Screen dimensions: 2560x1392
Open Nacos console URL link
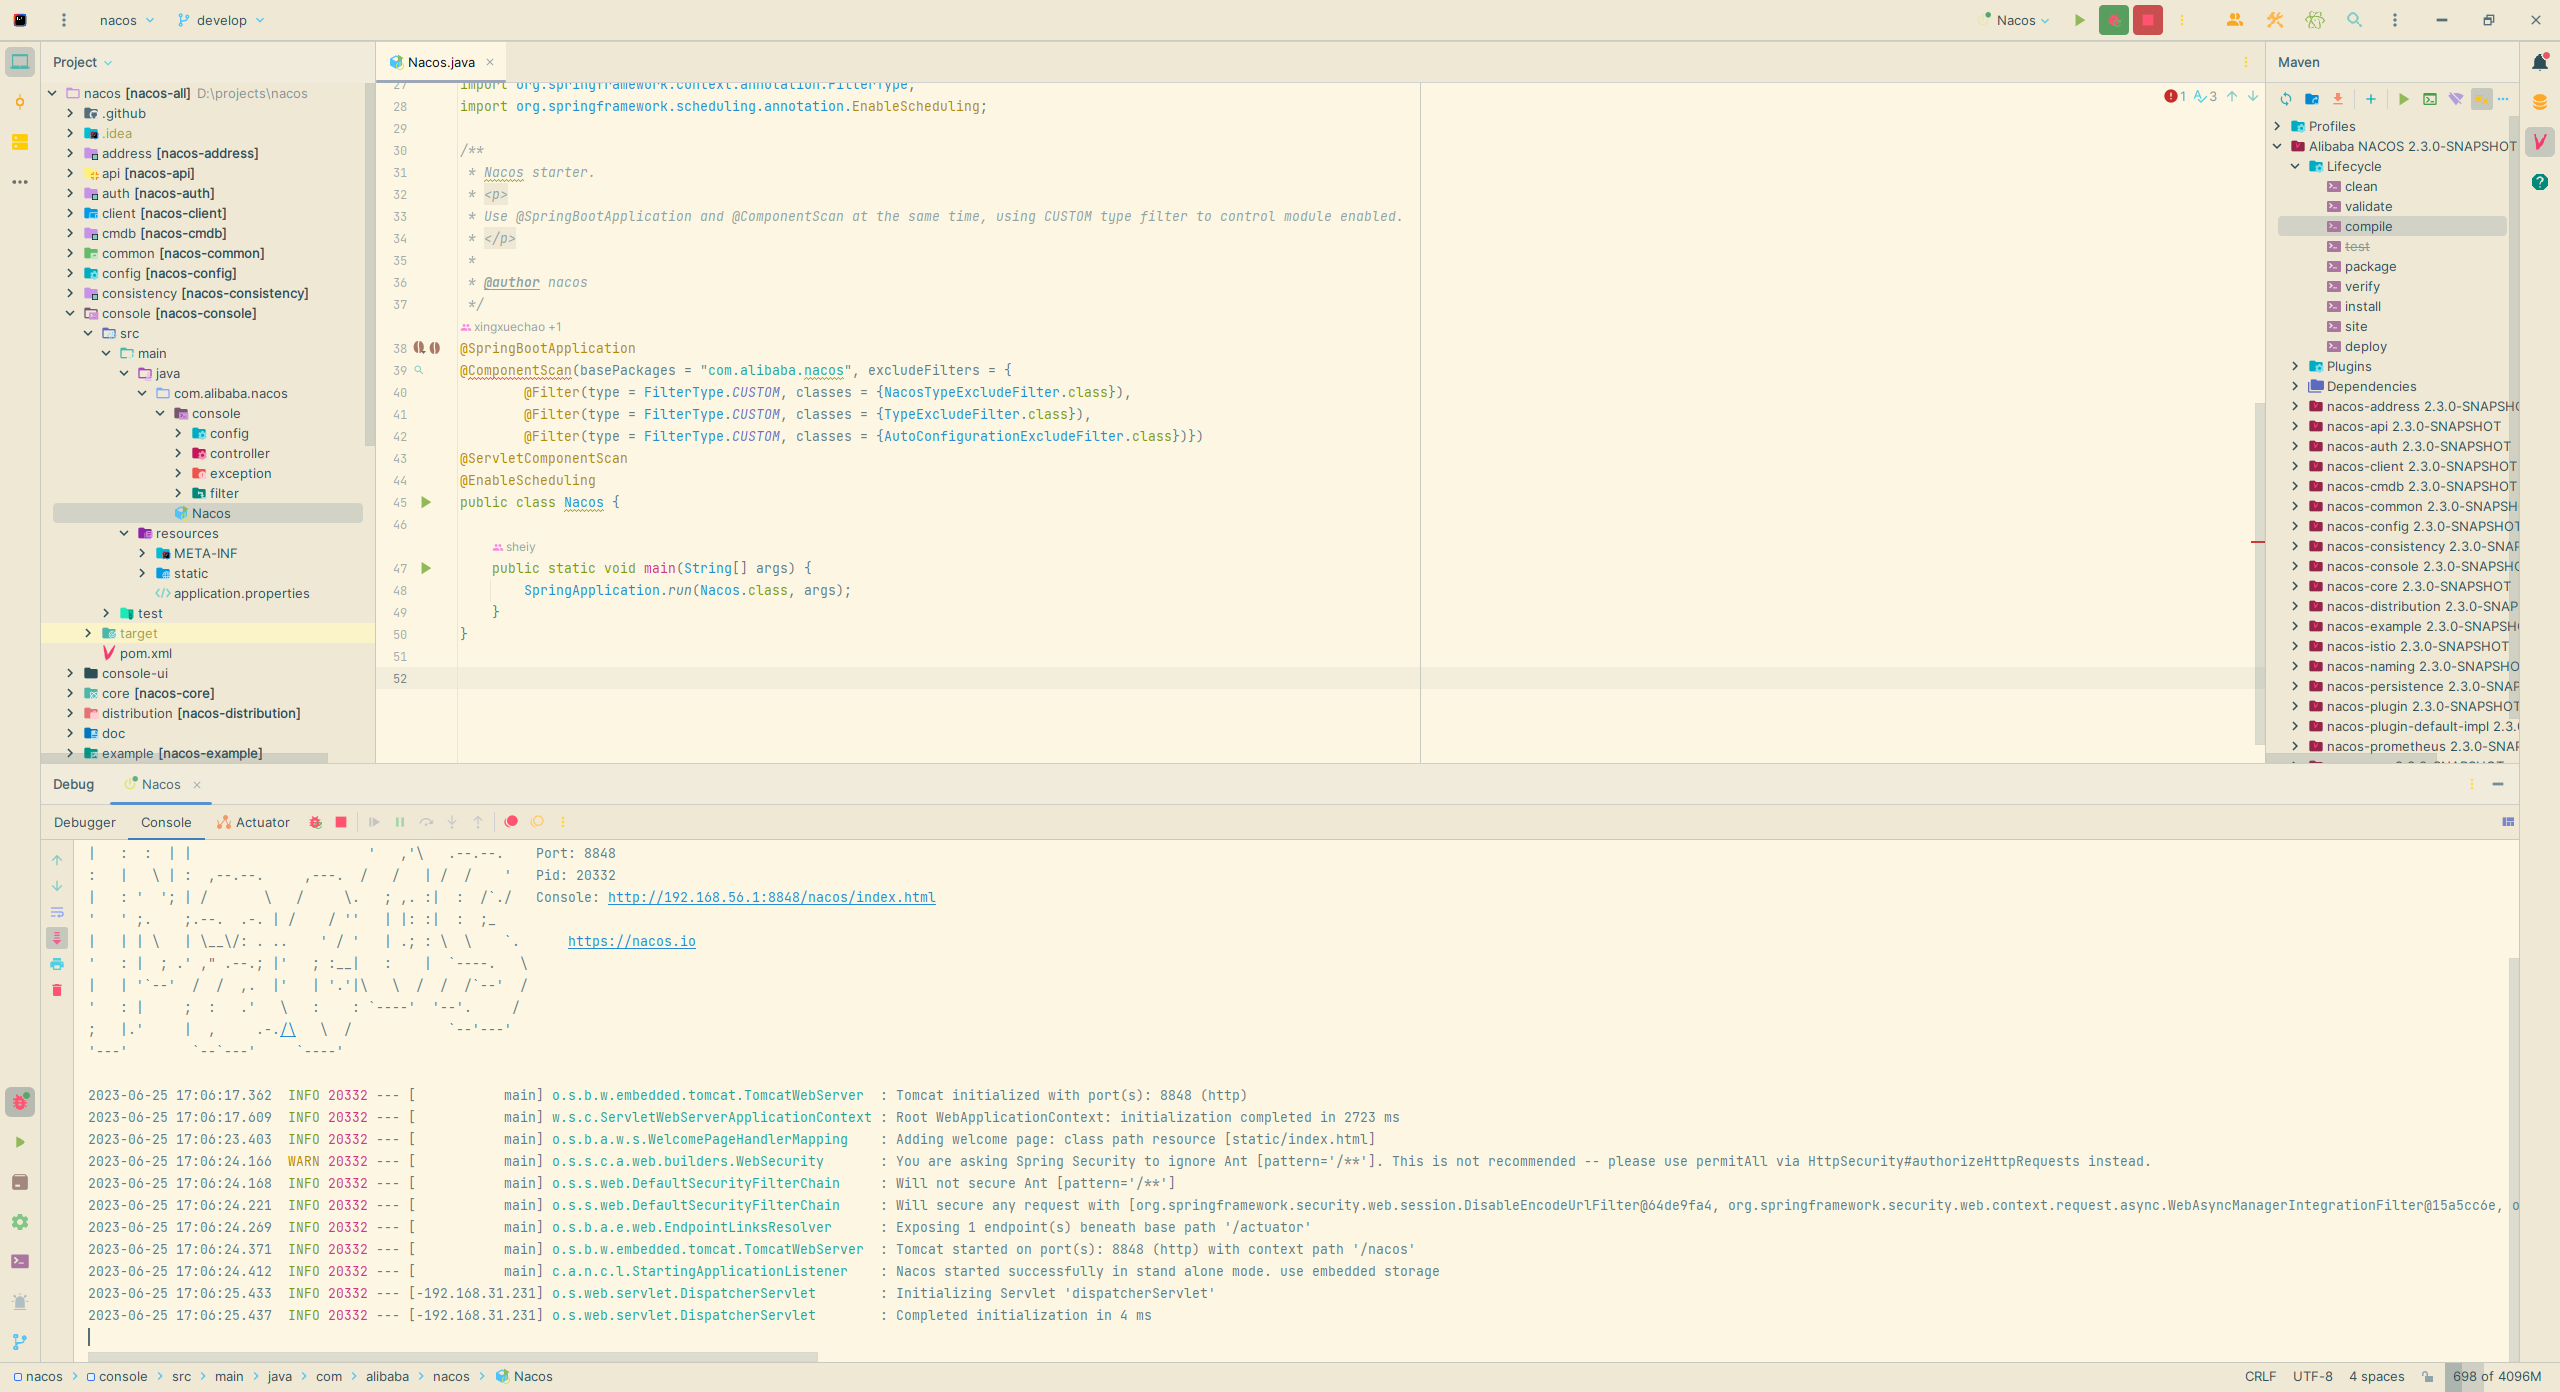(771, 897)
